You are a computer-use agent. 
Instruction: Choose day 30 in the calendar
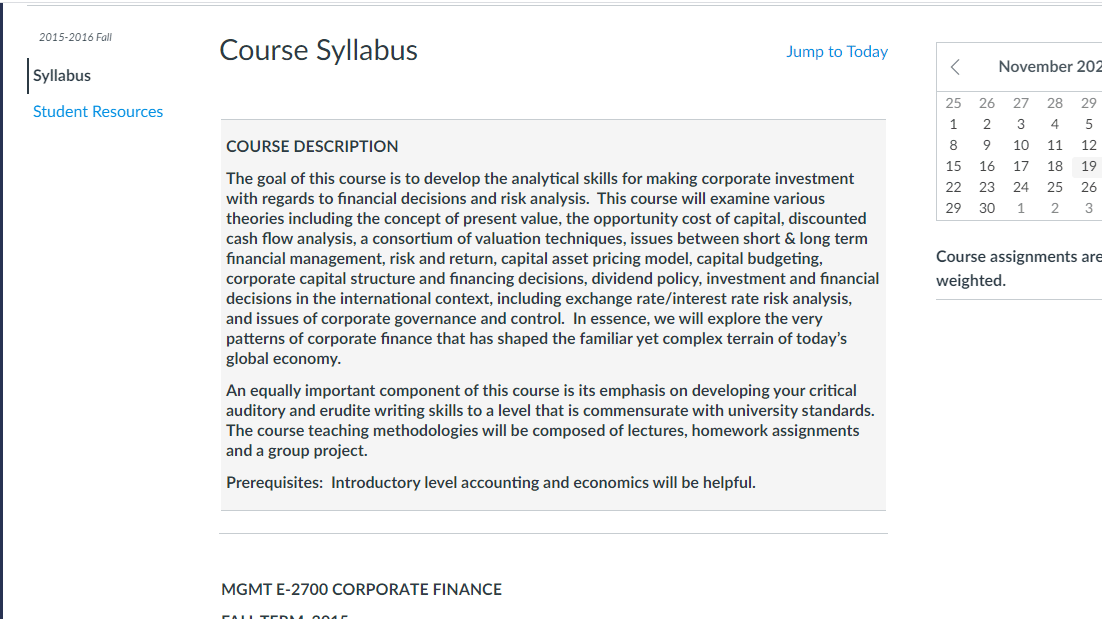click(987, 208)
